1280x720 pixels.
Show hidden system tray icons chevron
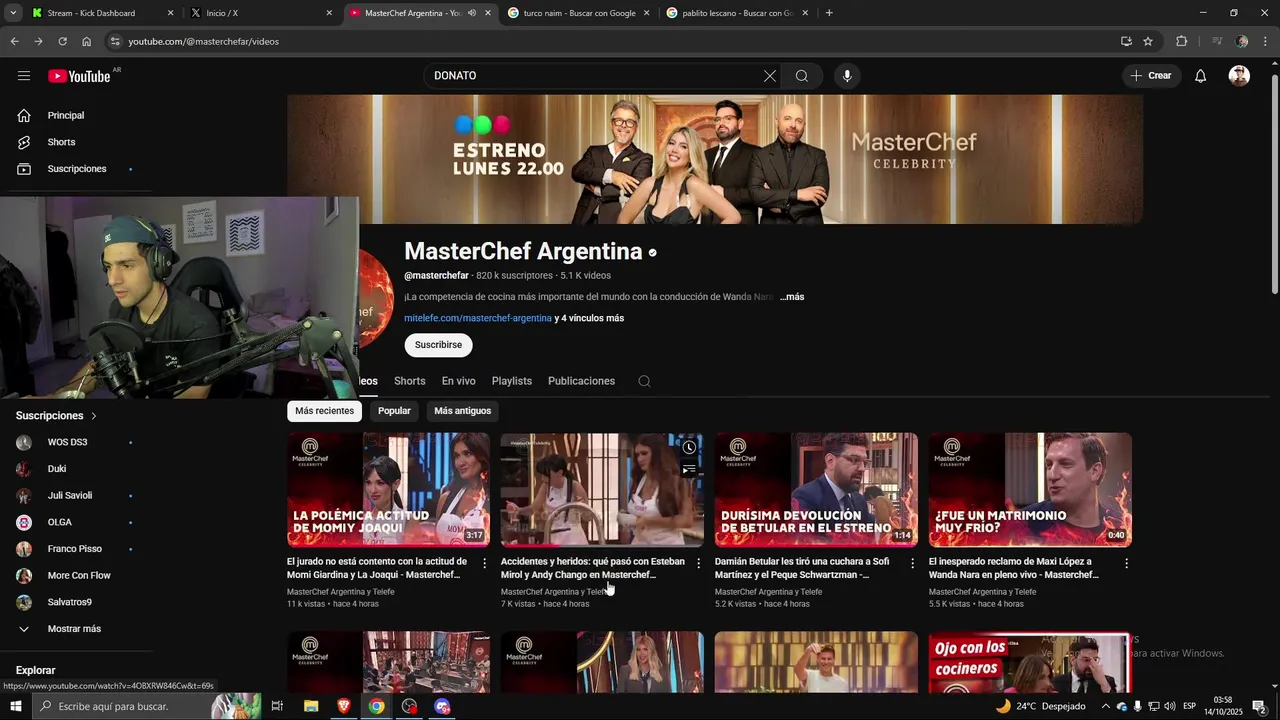(x=1105, y=706)
